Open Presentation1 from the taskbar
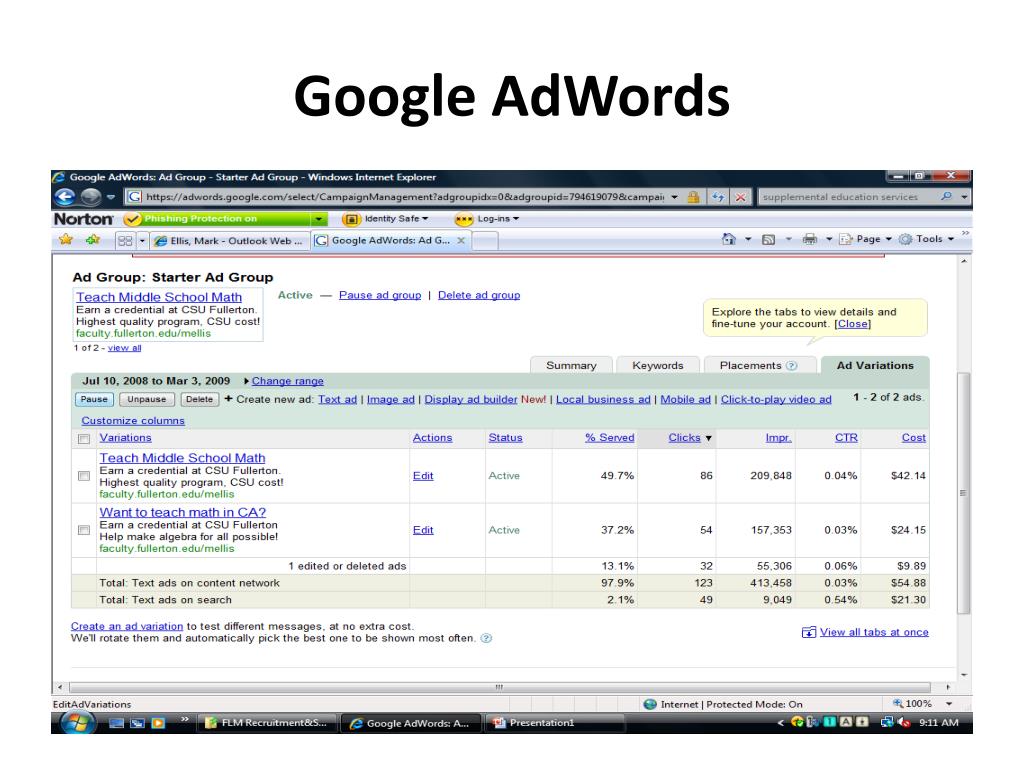Viewport: 1024px width, 768px height. click(x=554, y=723)
